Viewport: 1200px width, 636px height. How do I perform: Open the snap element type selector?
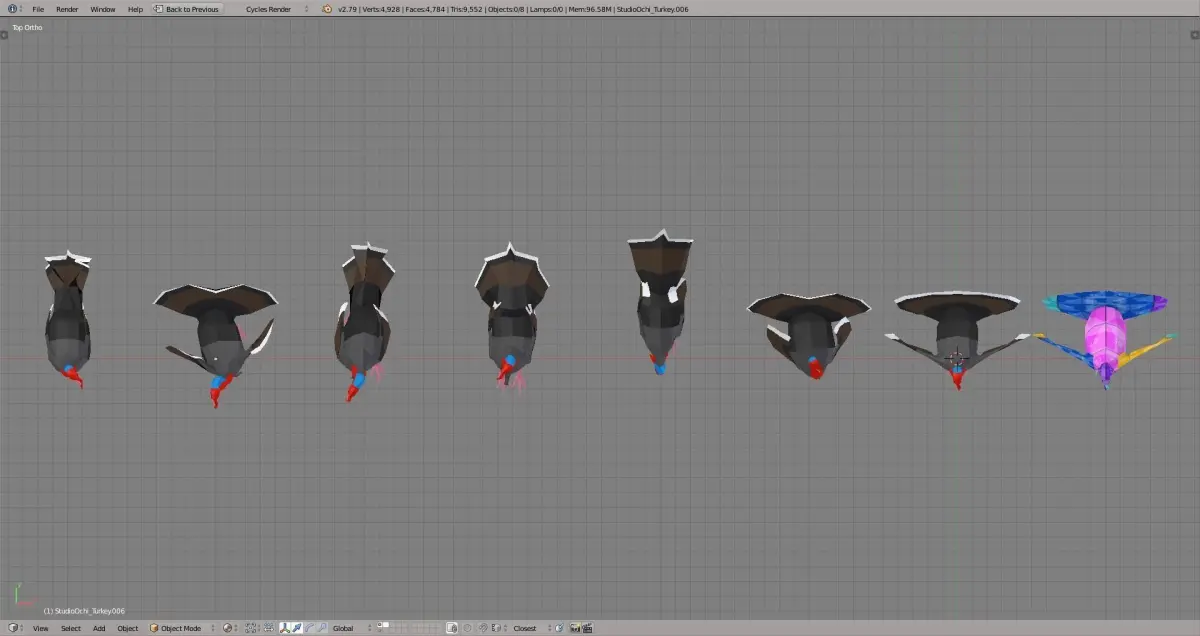tap(497, 628)
